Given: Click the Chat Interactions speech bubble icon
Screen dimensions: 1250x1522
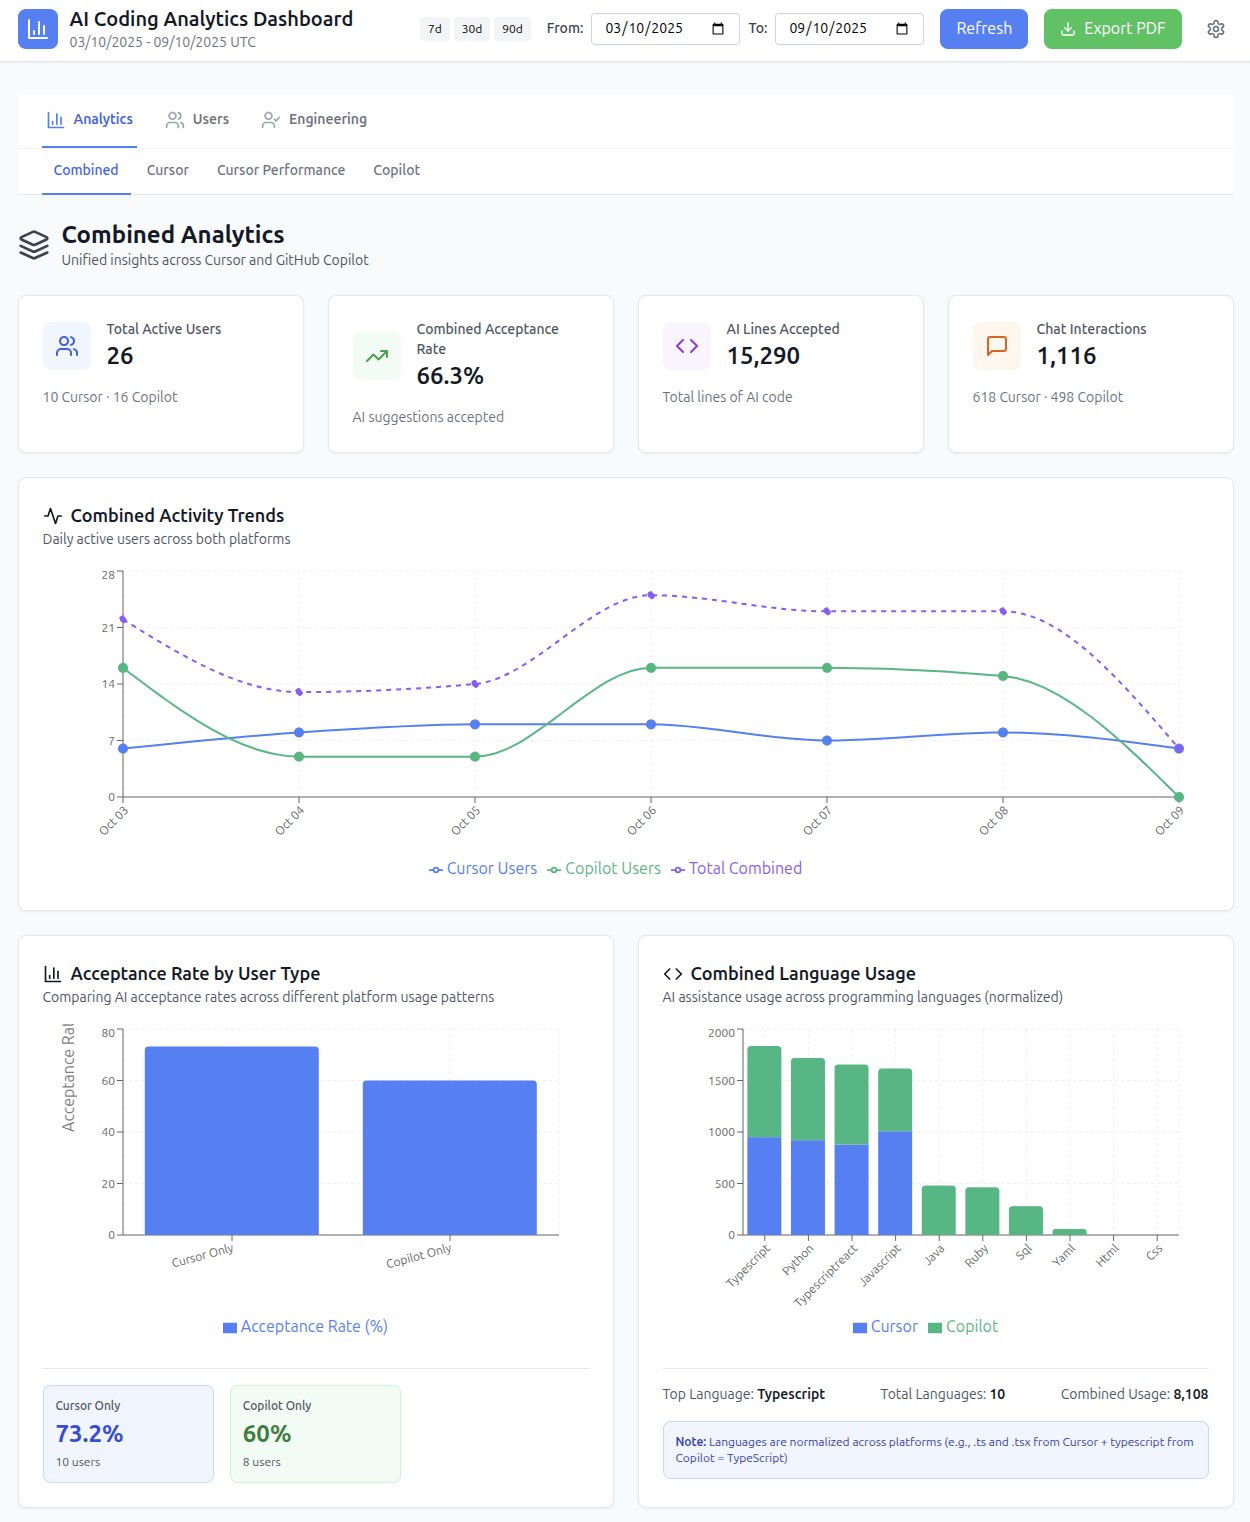Looking at the screenshot, I should click(997, 346).
